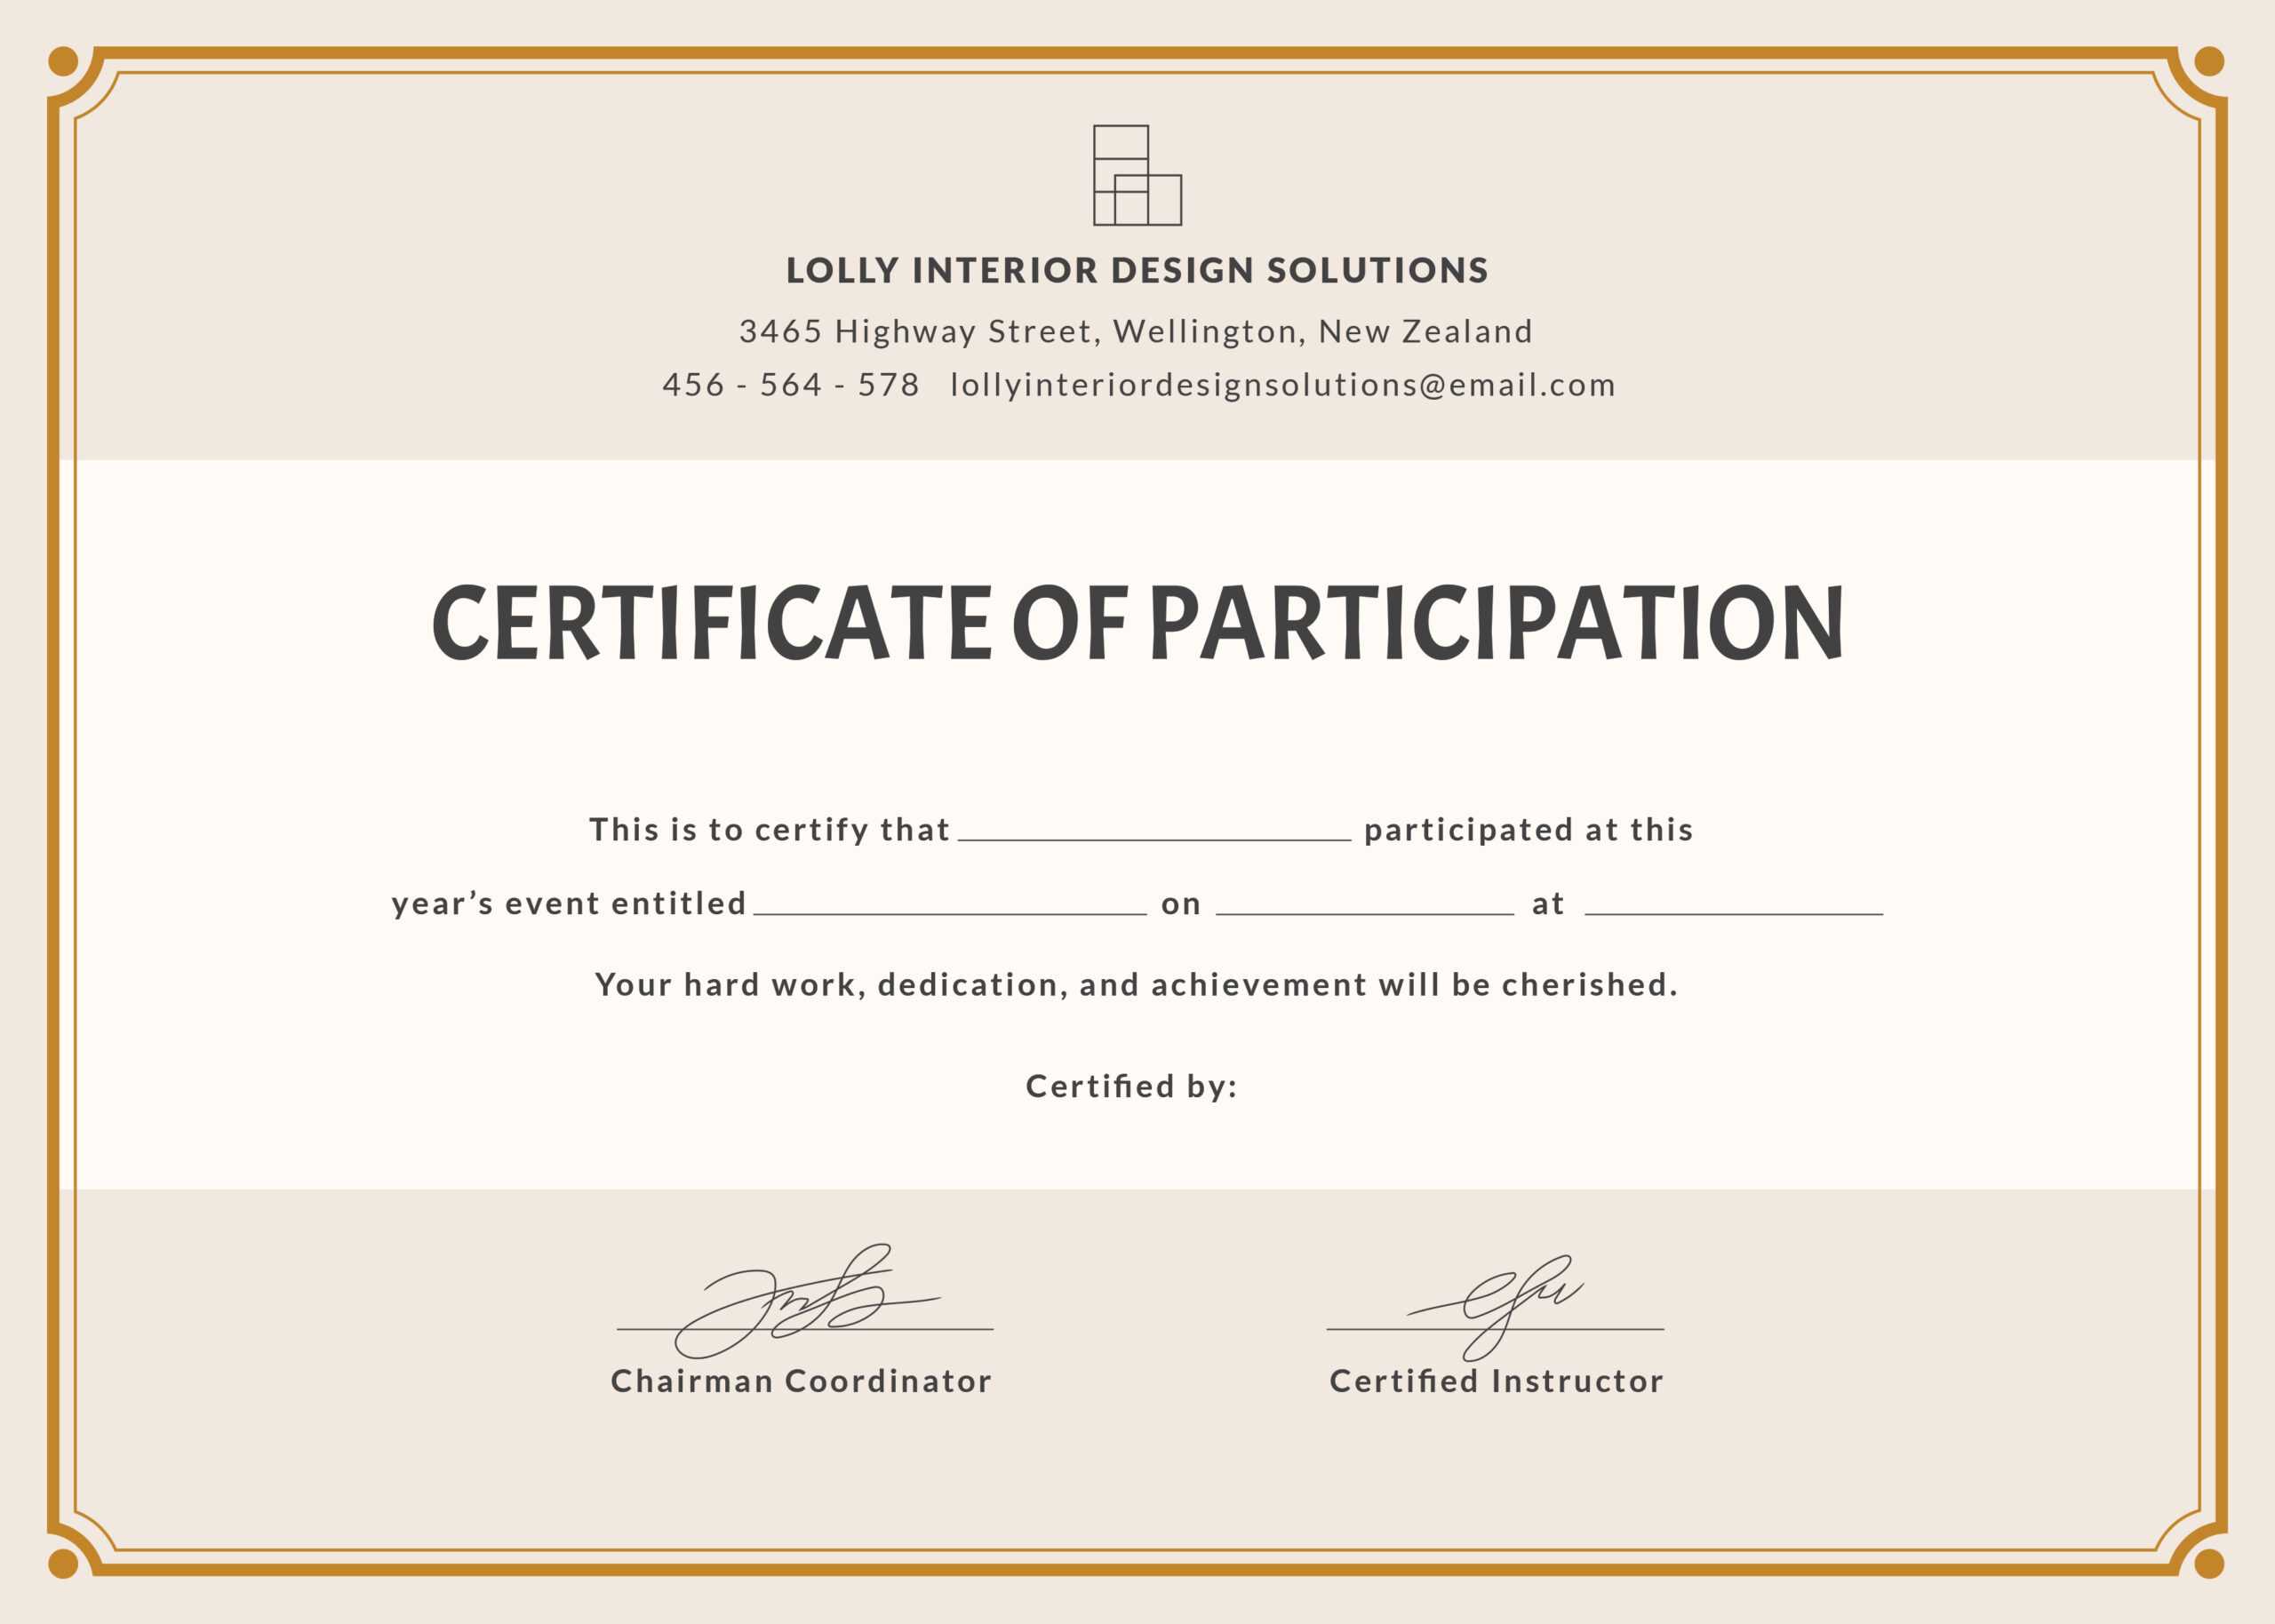This screenshot has width=2275, height=1624.
Task: Click the Certified Instructor label
Action: 1496,1381
